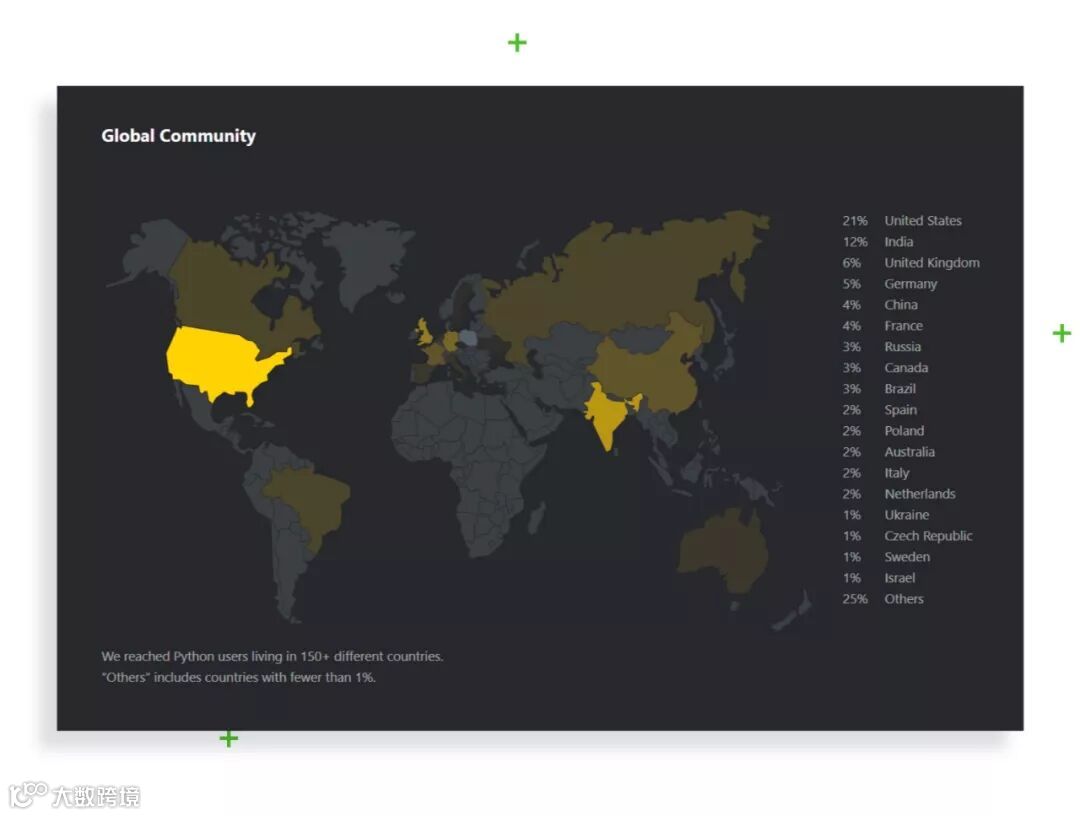1080x816 pixels.
Task: Click the "12%" value
Action: click(854, 242)
